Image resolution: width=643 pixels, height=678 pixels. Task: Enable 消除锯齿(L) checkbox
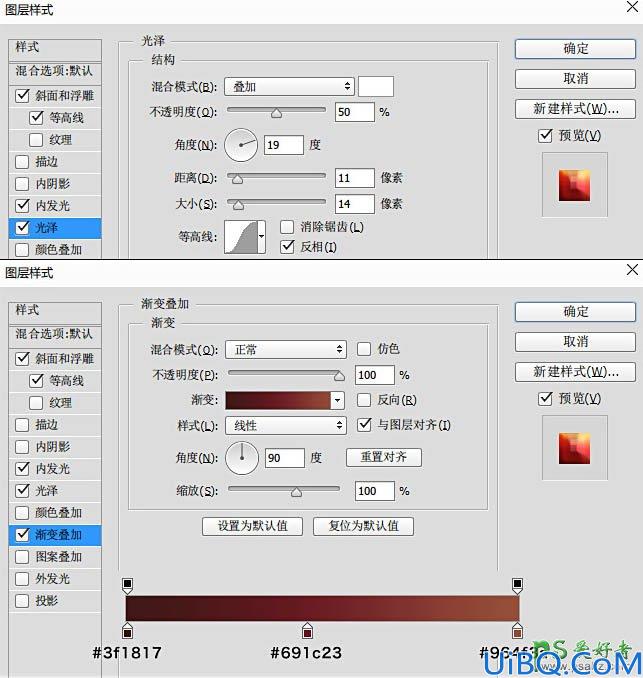tap(287, 227)
